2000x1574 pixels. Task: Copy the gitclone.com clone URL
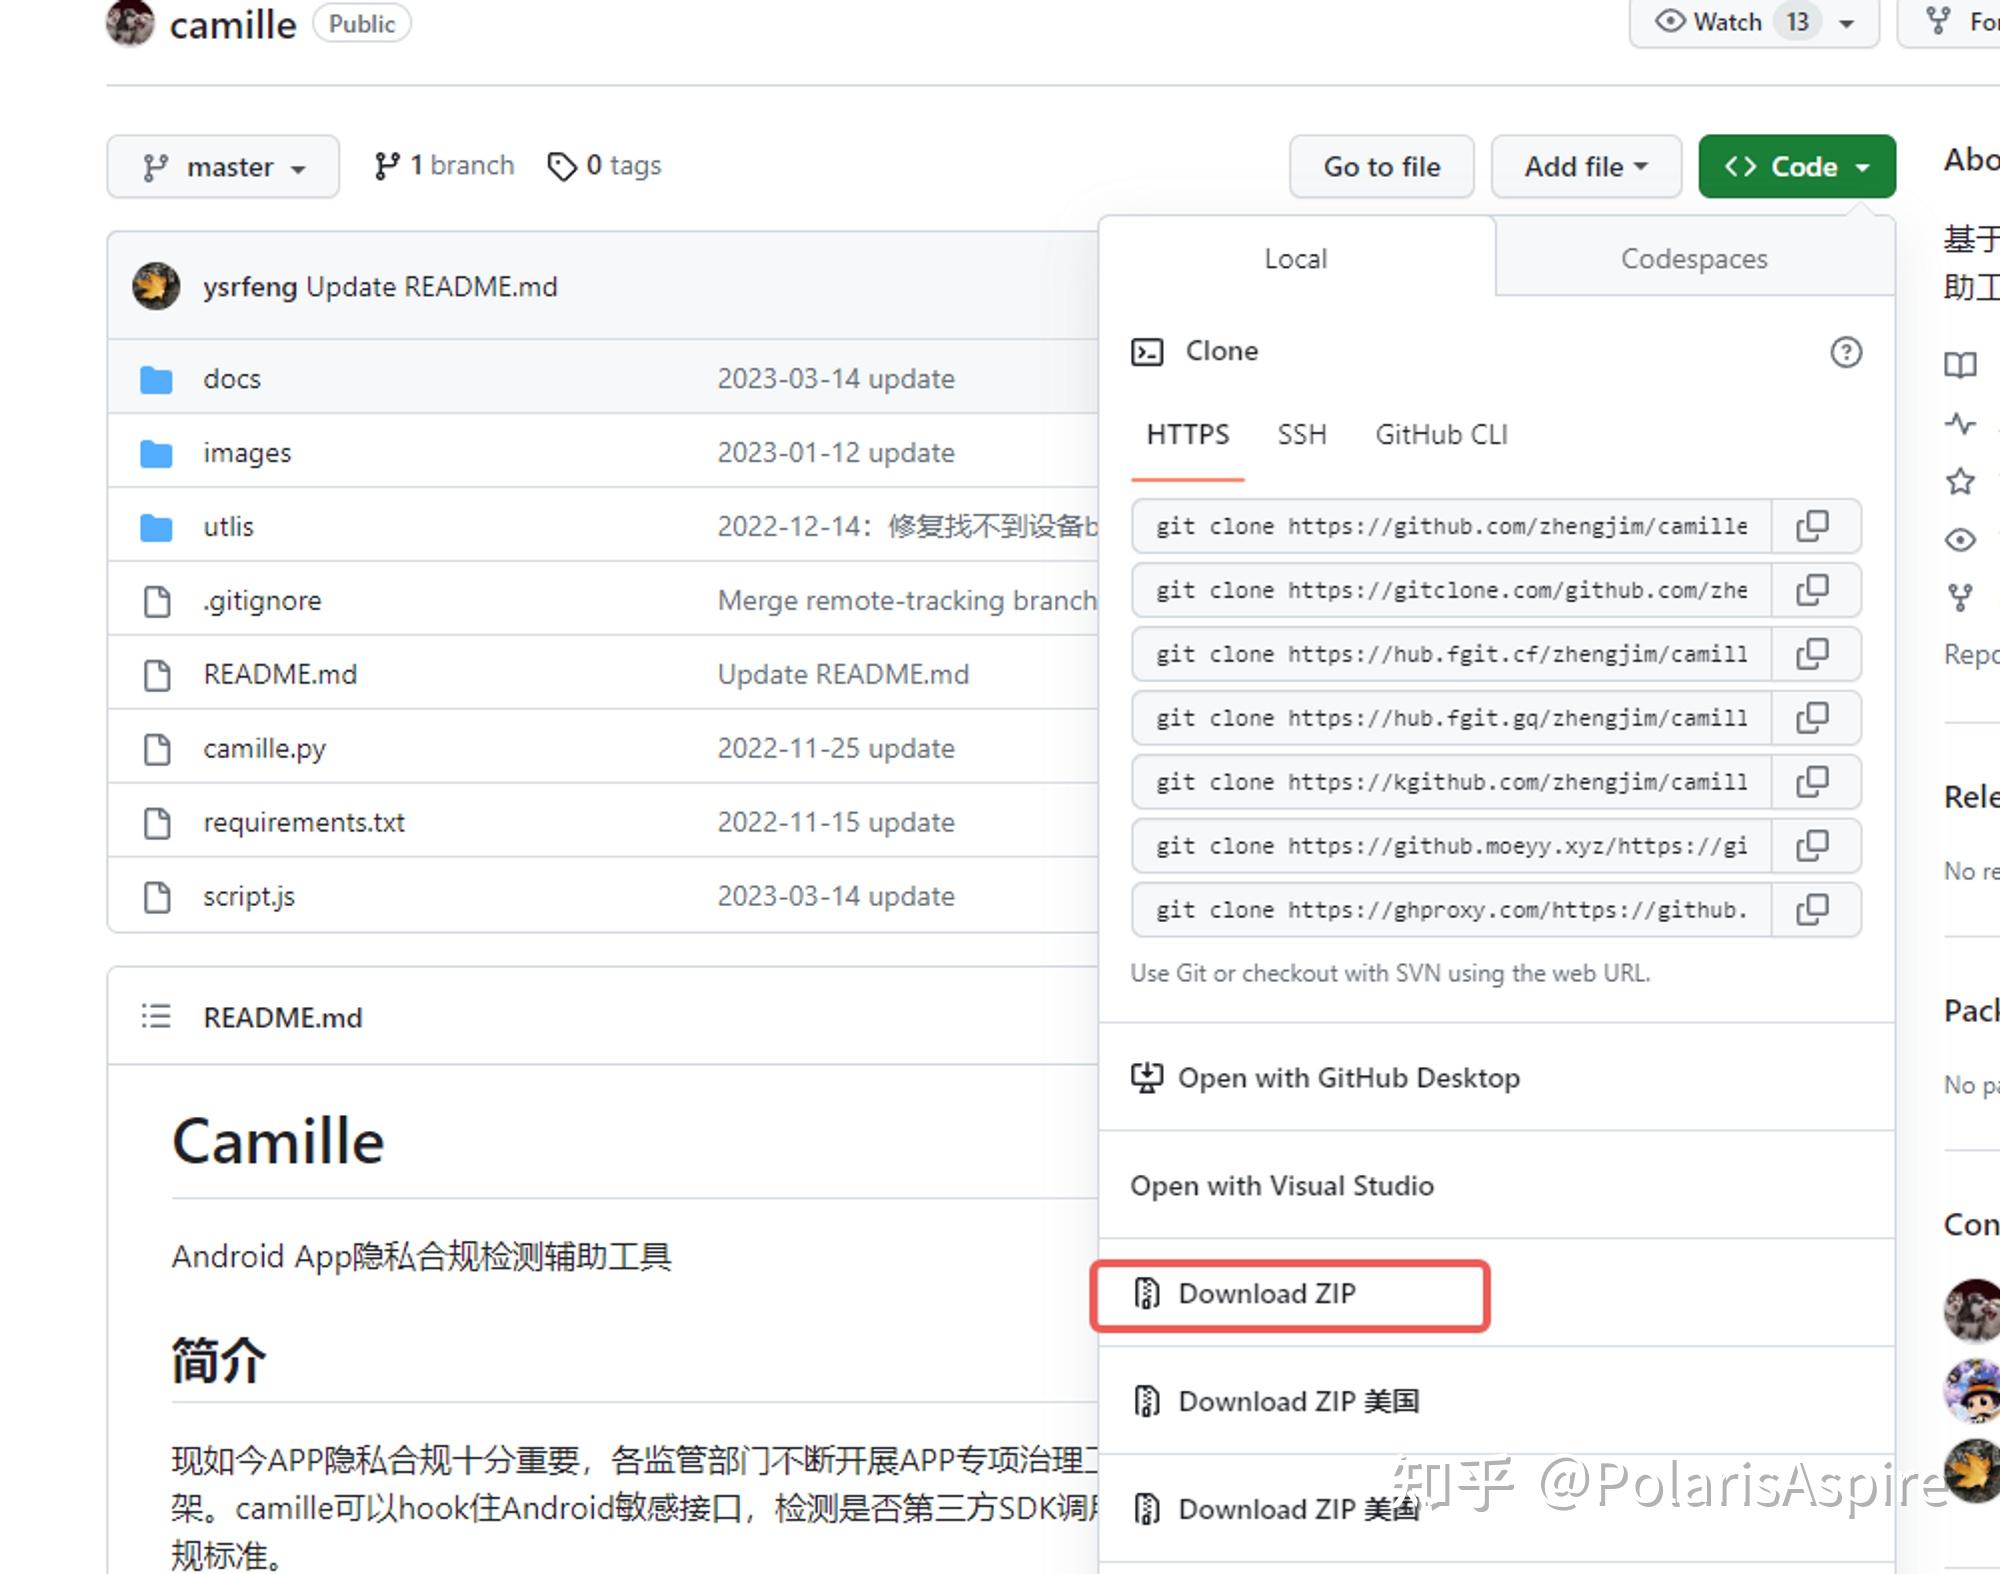click(x=1813, y=590)
